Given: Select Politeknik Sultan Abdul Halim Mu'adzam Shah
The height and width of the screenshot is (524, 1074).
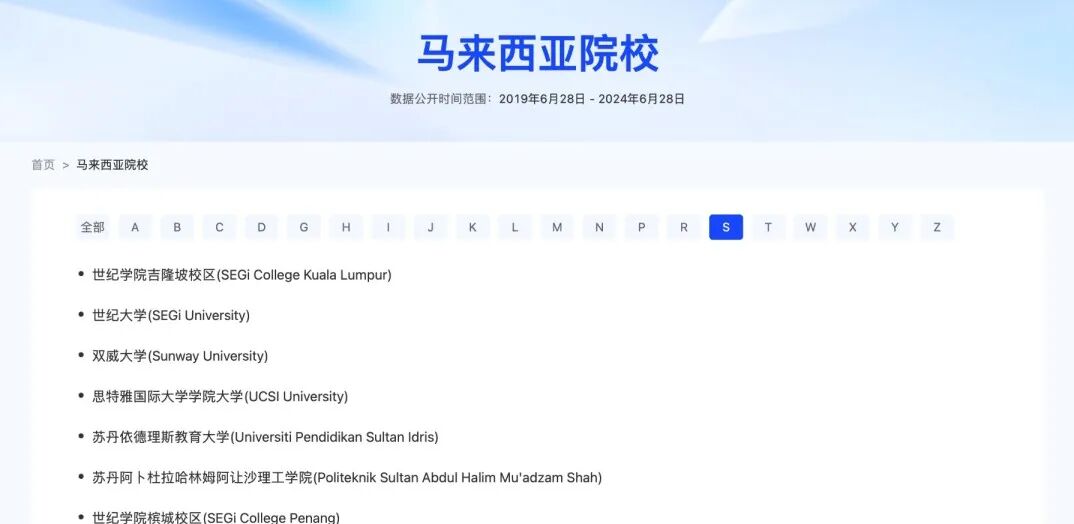Looking at the screenshot, I should pyautogui.click(x=347, y=478).
